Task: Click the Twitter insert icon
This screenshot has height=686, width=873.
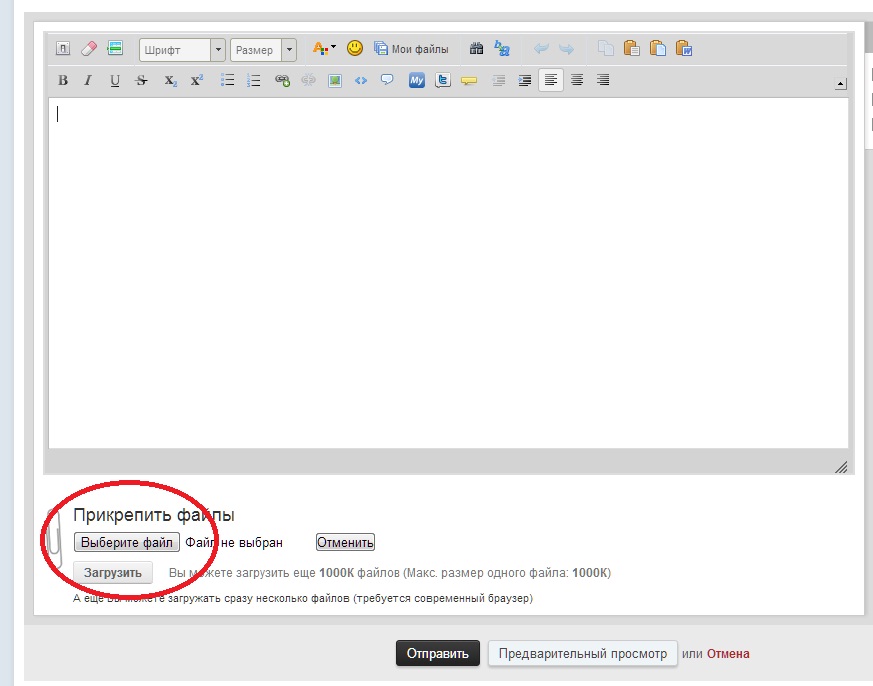Action: [442, 81]
